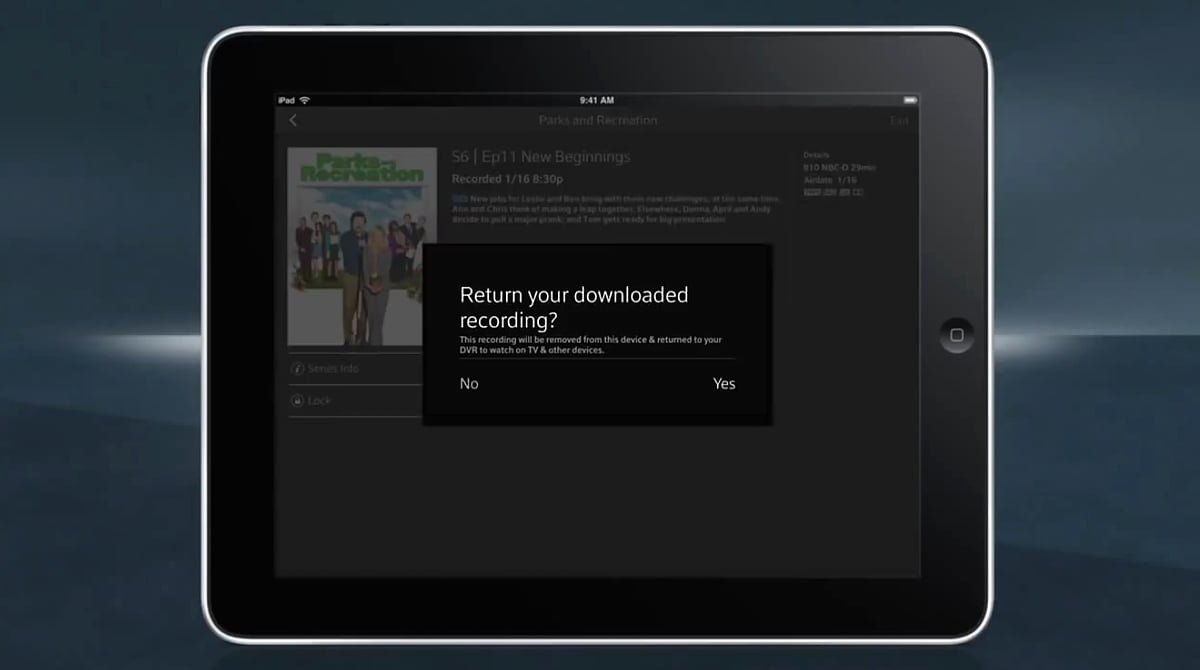The image size is (1200, 670).
Task: Expand the Details section on the right
Action: point(816,154)
